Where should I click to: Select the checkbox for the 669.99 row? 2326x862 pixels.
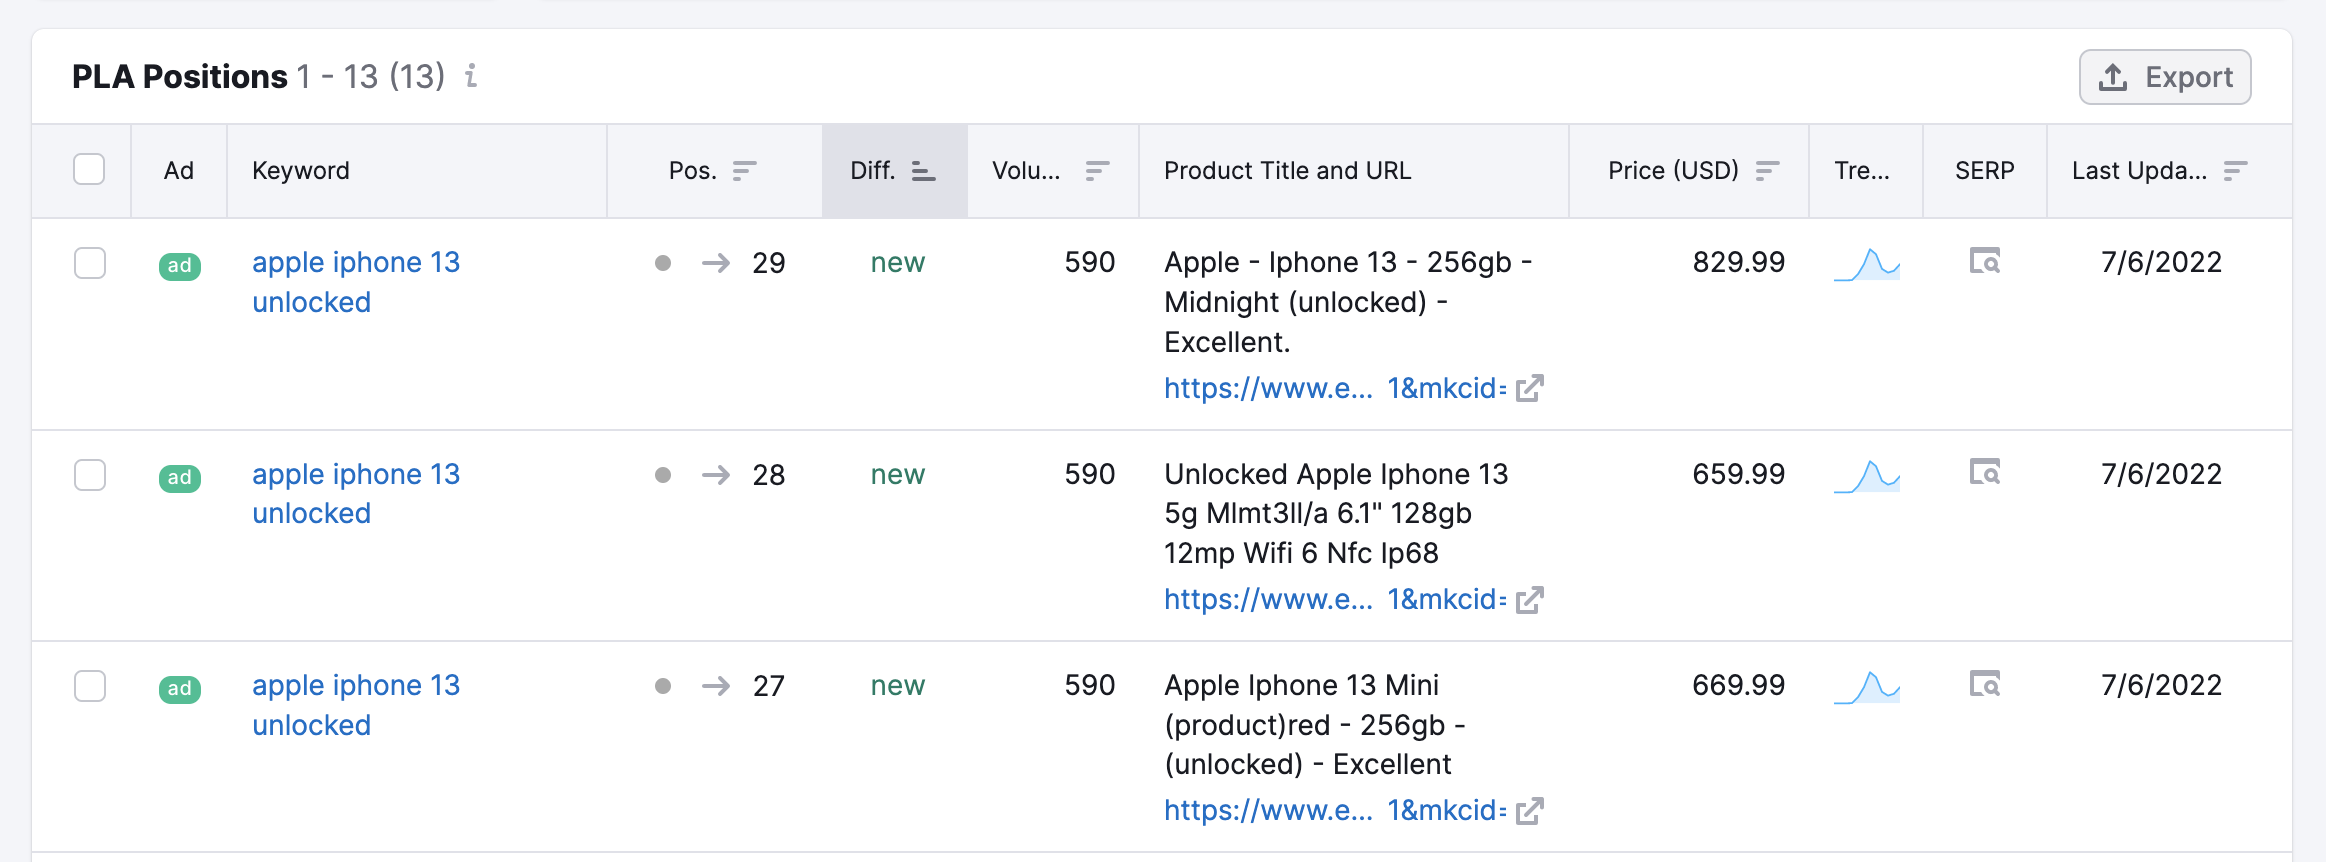point(90,687)
